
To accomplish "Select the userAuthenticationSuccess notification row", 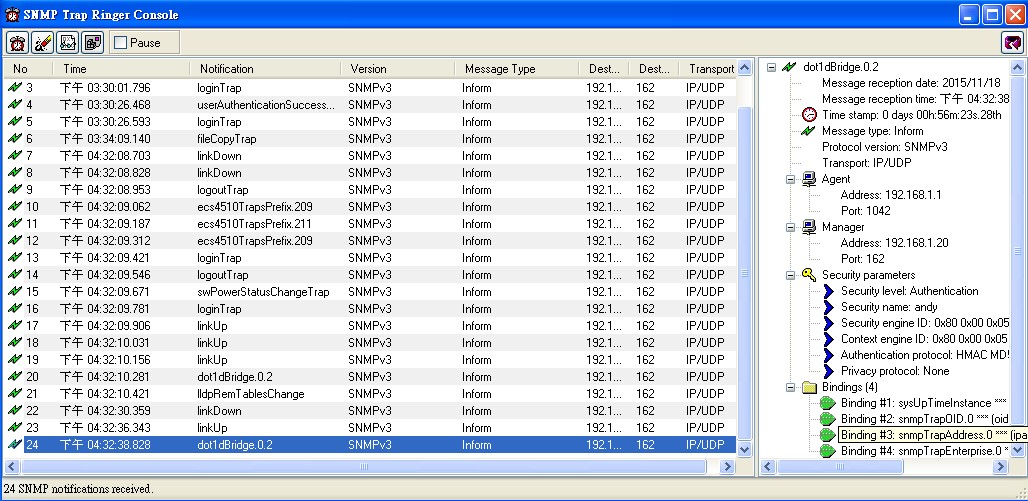I will click(370, 105).
